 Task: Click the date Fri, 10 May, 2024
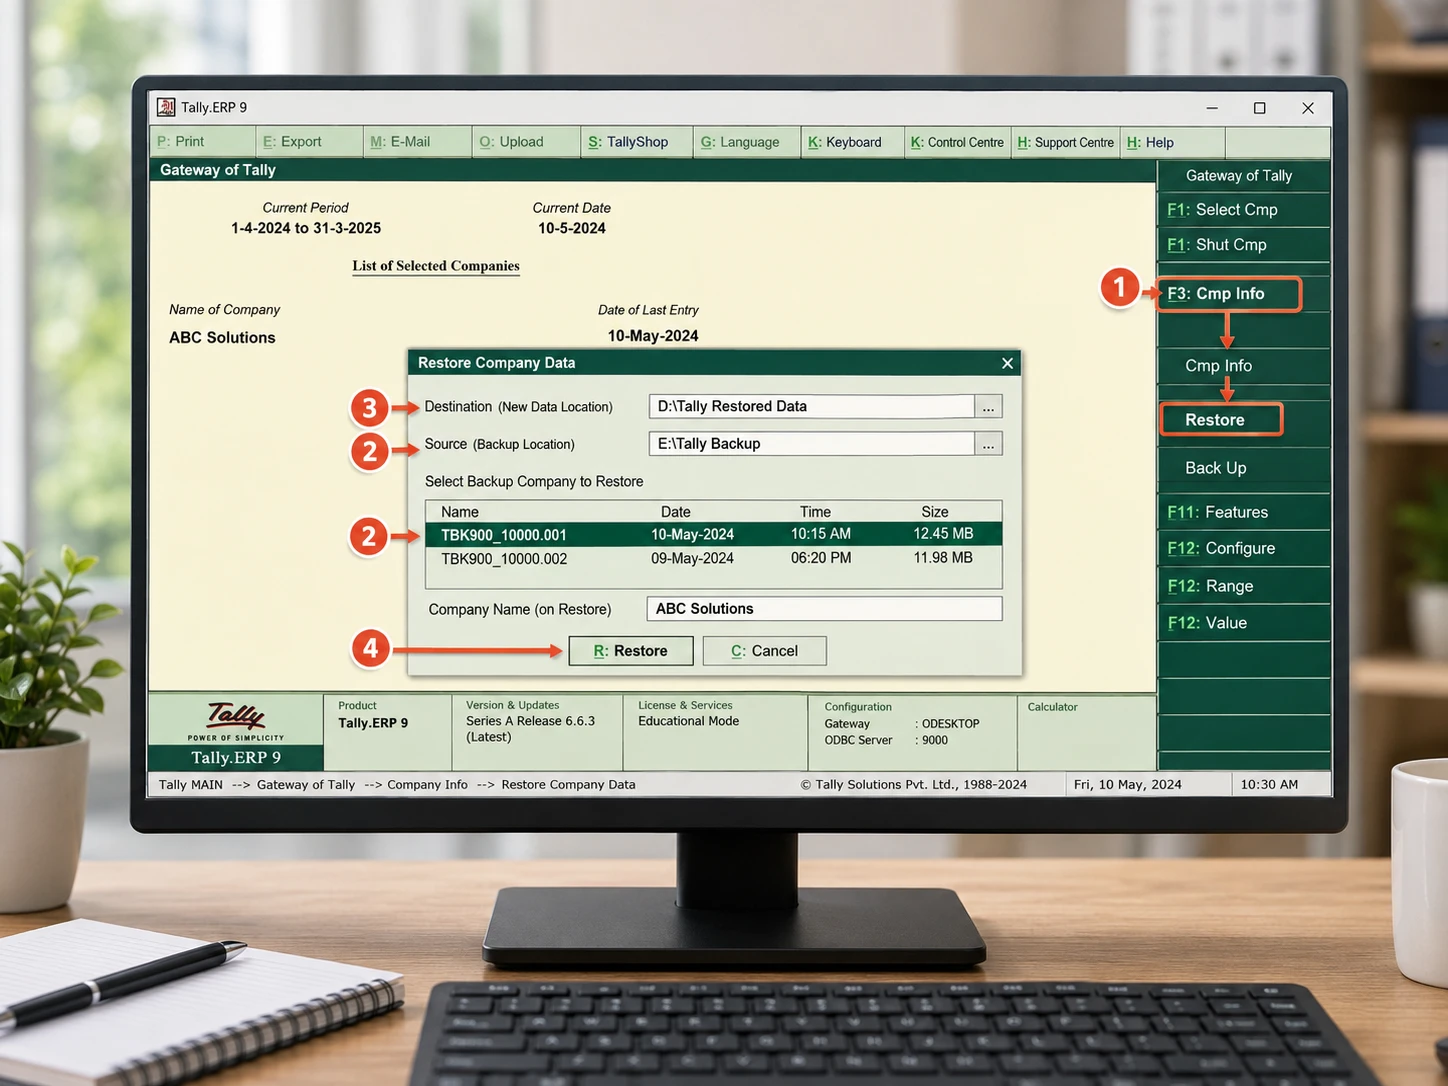[x=1128, y=785]
